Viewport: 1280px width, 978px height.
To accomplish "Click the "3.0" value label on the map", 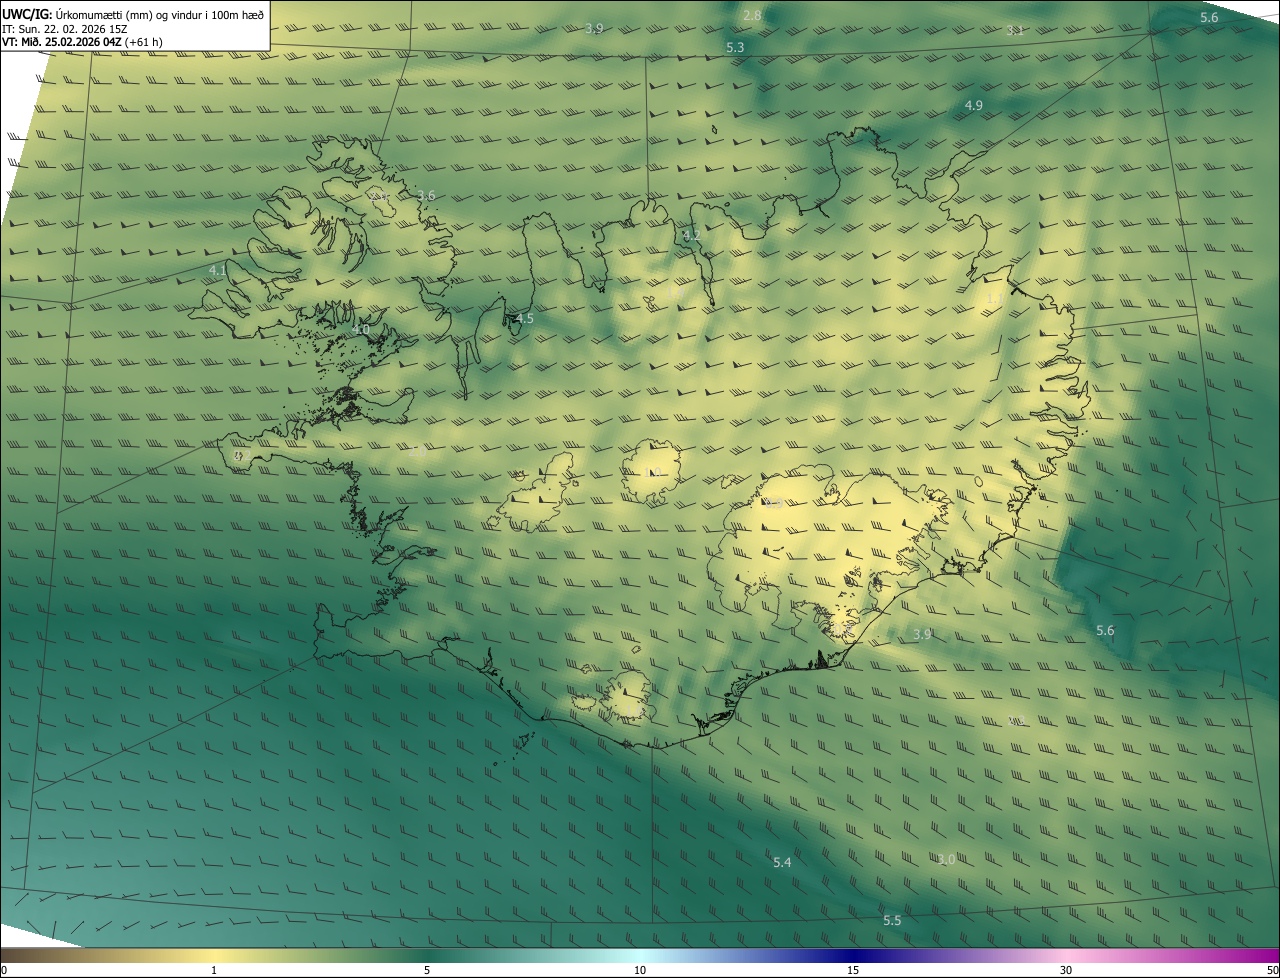I will [946, 859].
